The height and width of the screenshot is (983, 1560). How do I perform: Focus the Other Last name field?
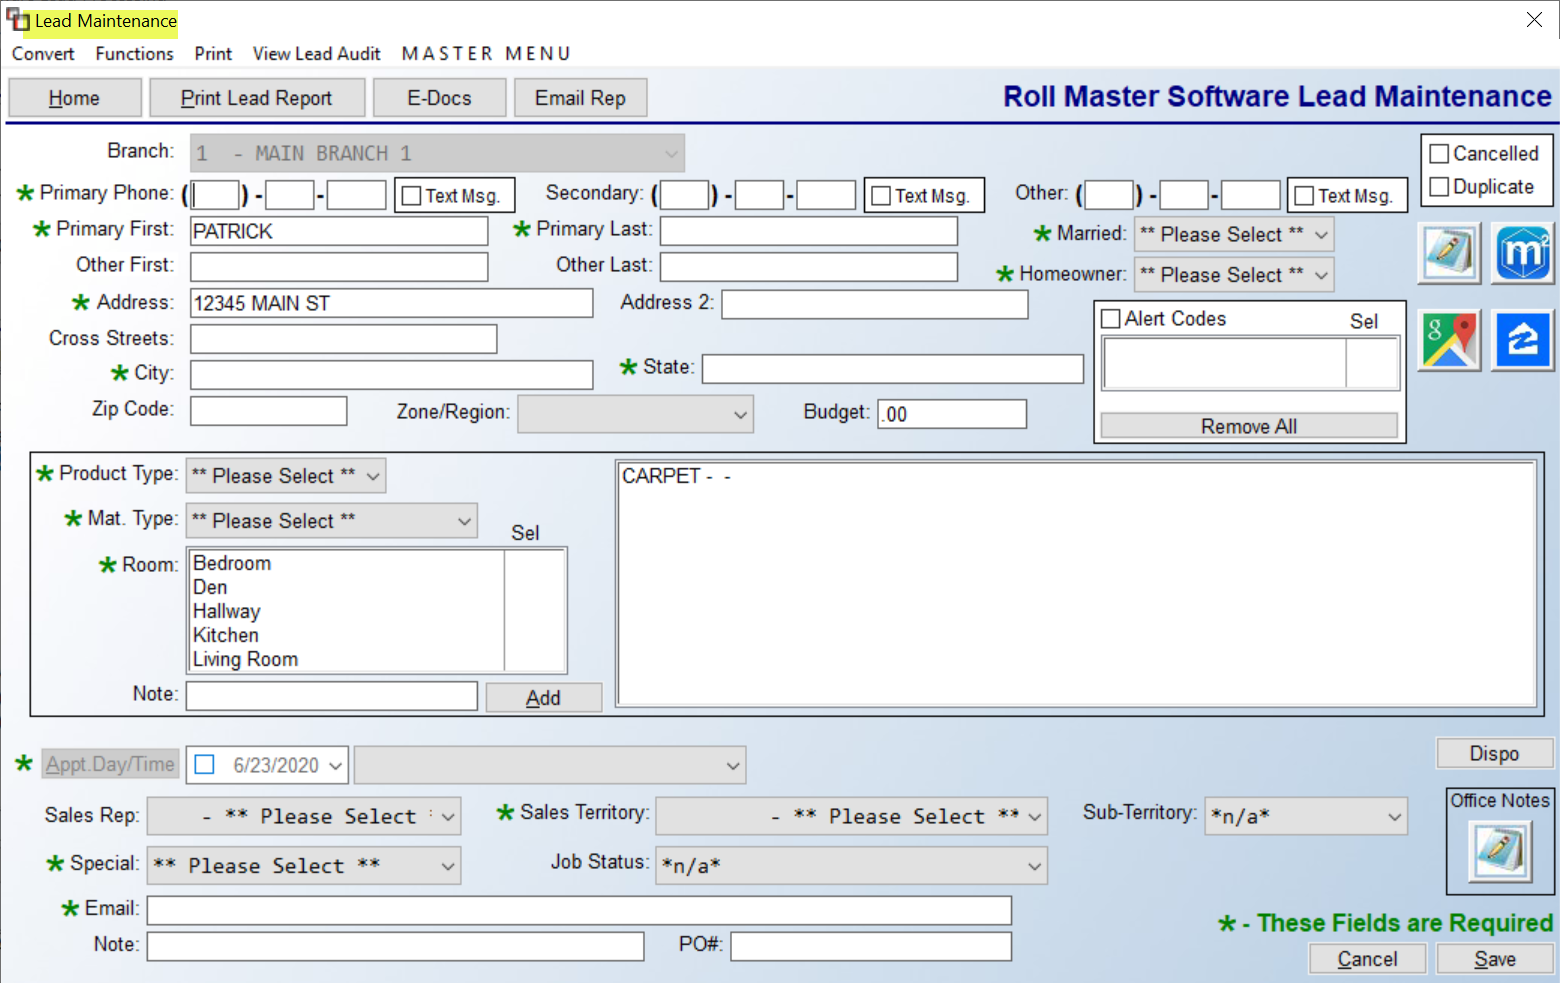pyautogui.click(x=808, y=267)
